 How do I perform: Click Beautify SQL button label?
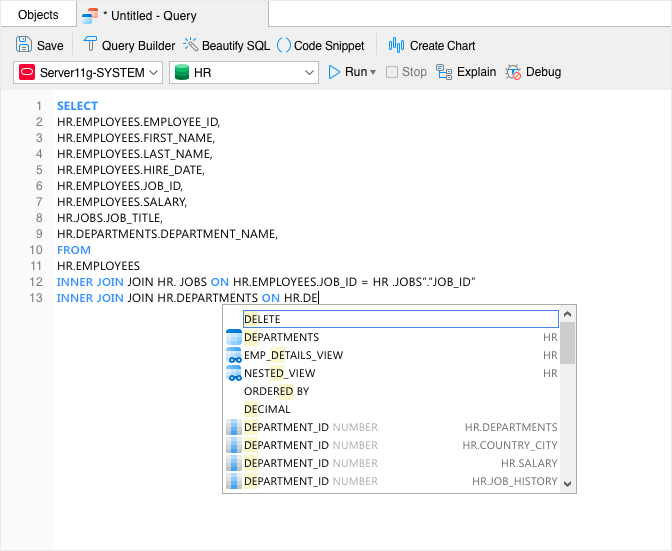point(236,46)
